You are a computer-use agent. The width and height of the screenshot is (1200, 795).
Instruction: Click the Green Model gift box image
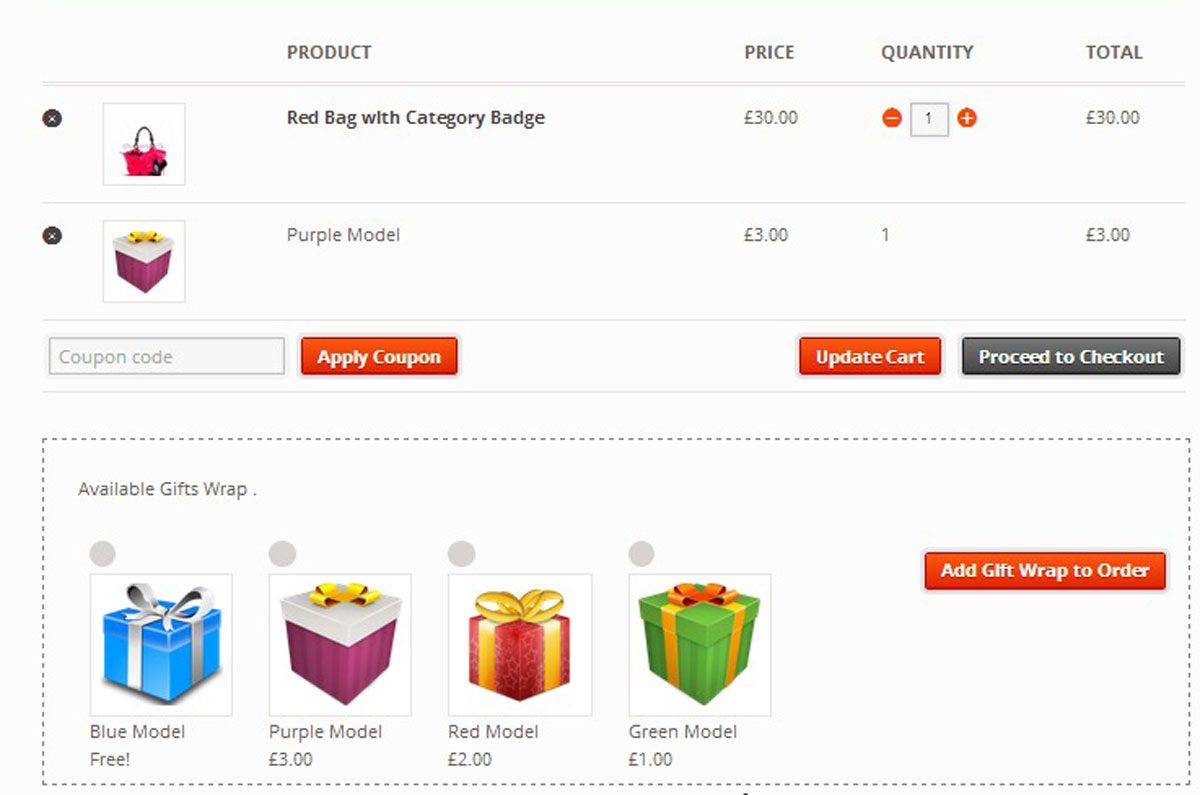(700, 645)
